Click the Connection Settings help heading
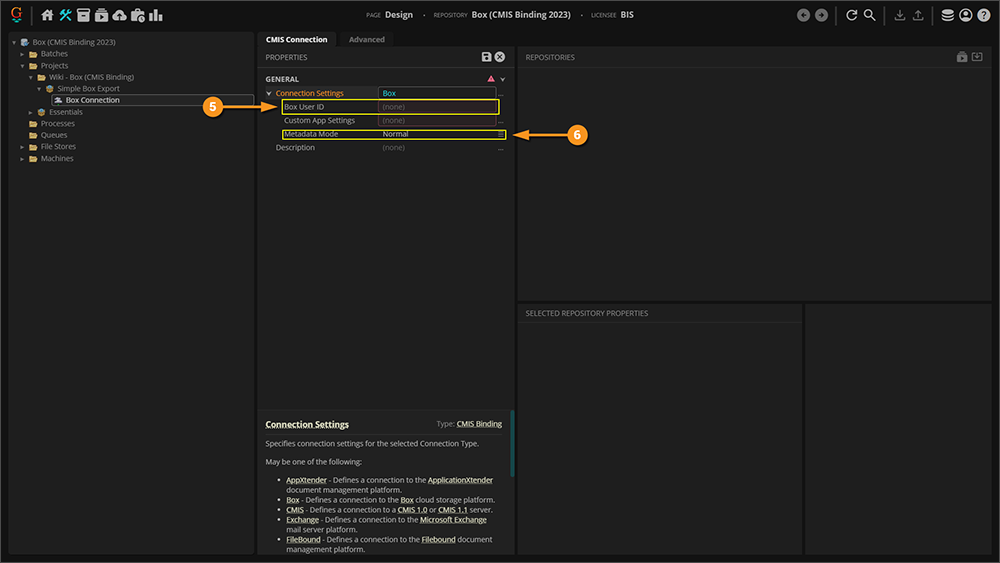 (x=307, y=425)
